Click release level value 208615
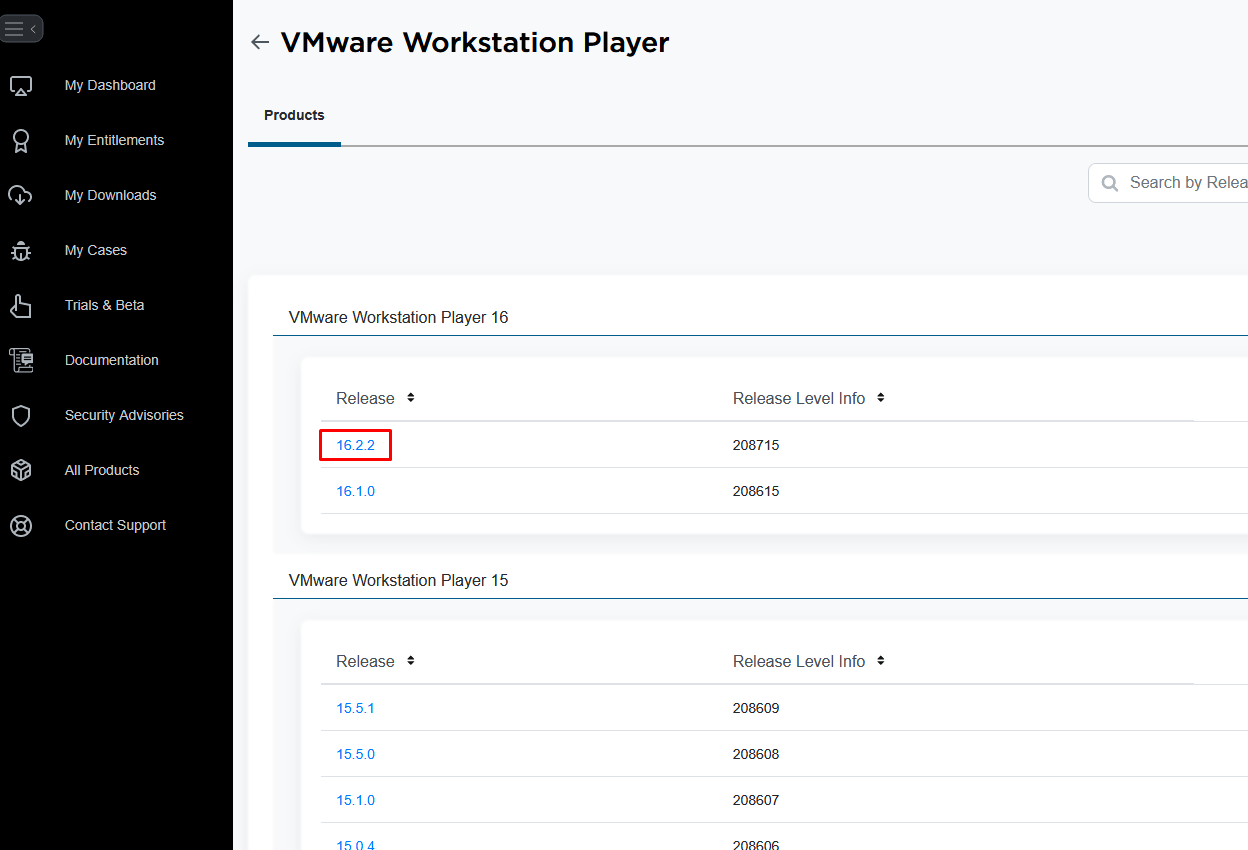The width and height of the screenshot is (1248, 850). tap(756, 492)
